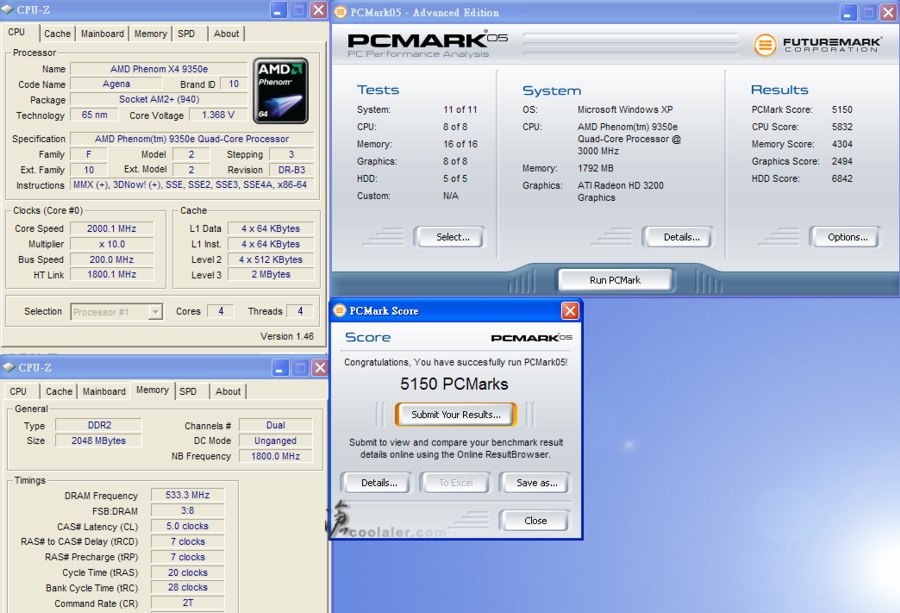Click the FSB:DRAM value '3:8'
The width and height of the screenshot is (900, 613).
[188, 510]
